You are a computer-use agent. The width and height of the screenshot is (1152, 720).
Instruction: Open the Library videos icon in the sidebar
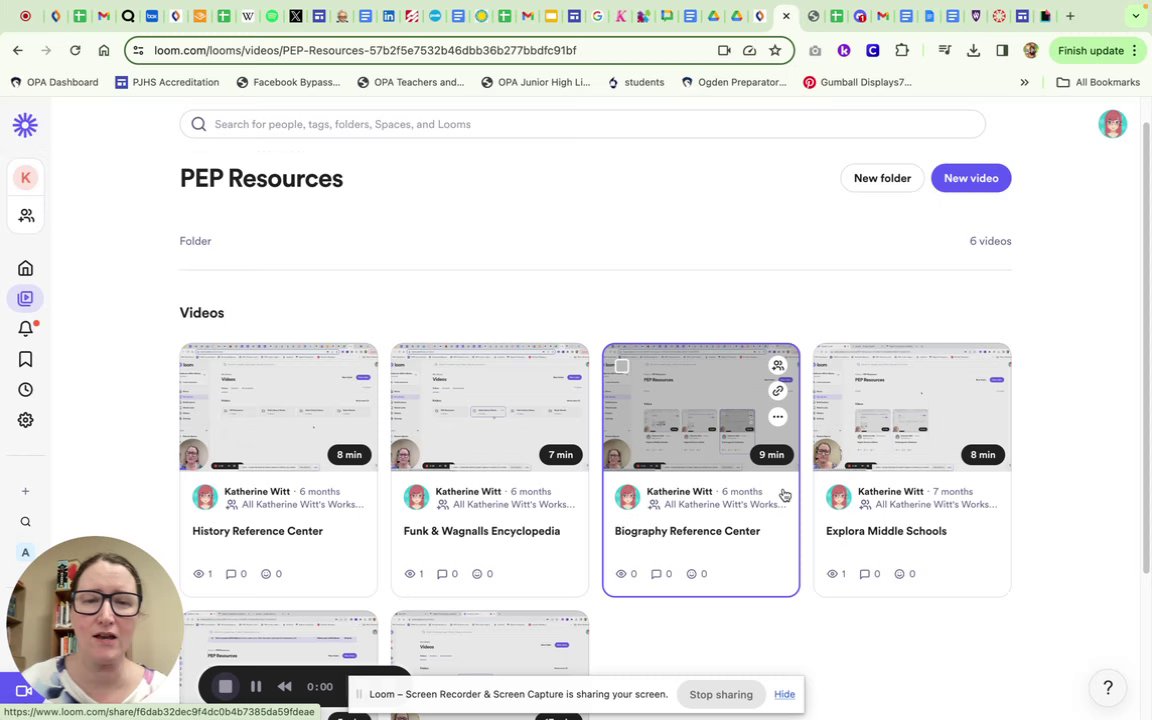point(26,298)
